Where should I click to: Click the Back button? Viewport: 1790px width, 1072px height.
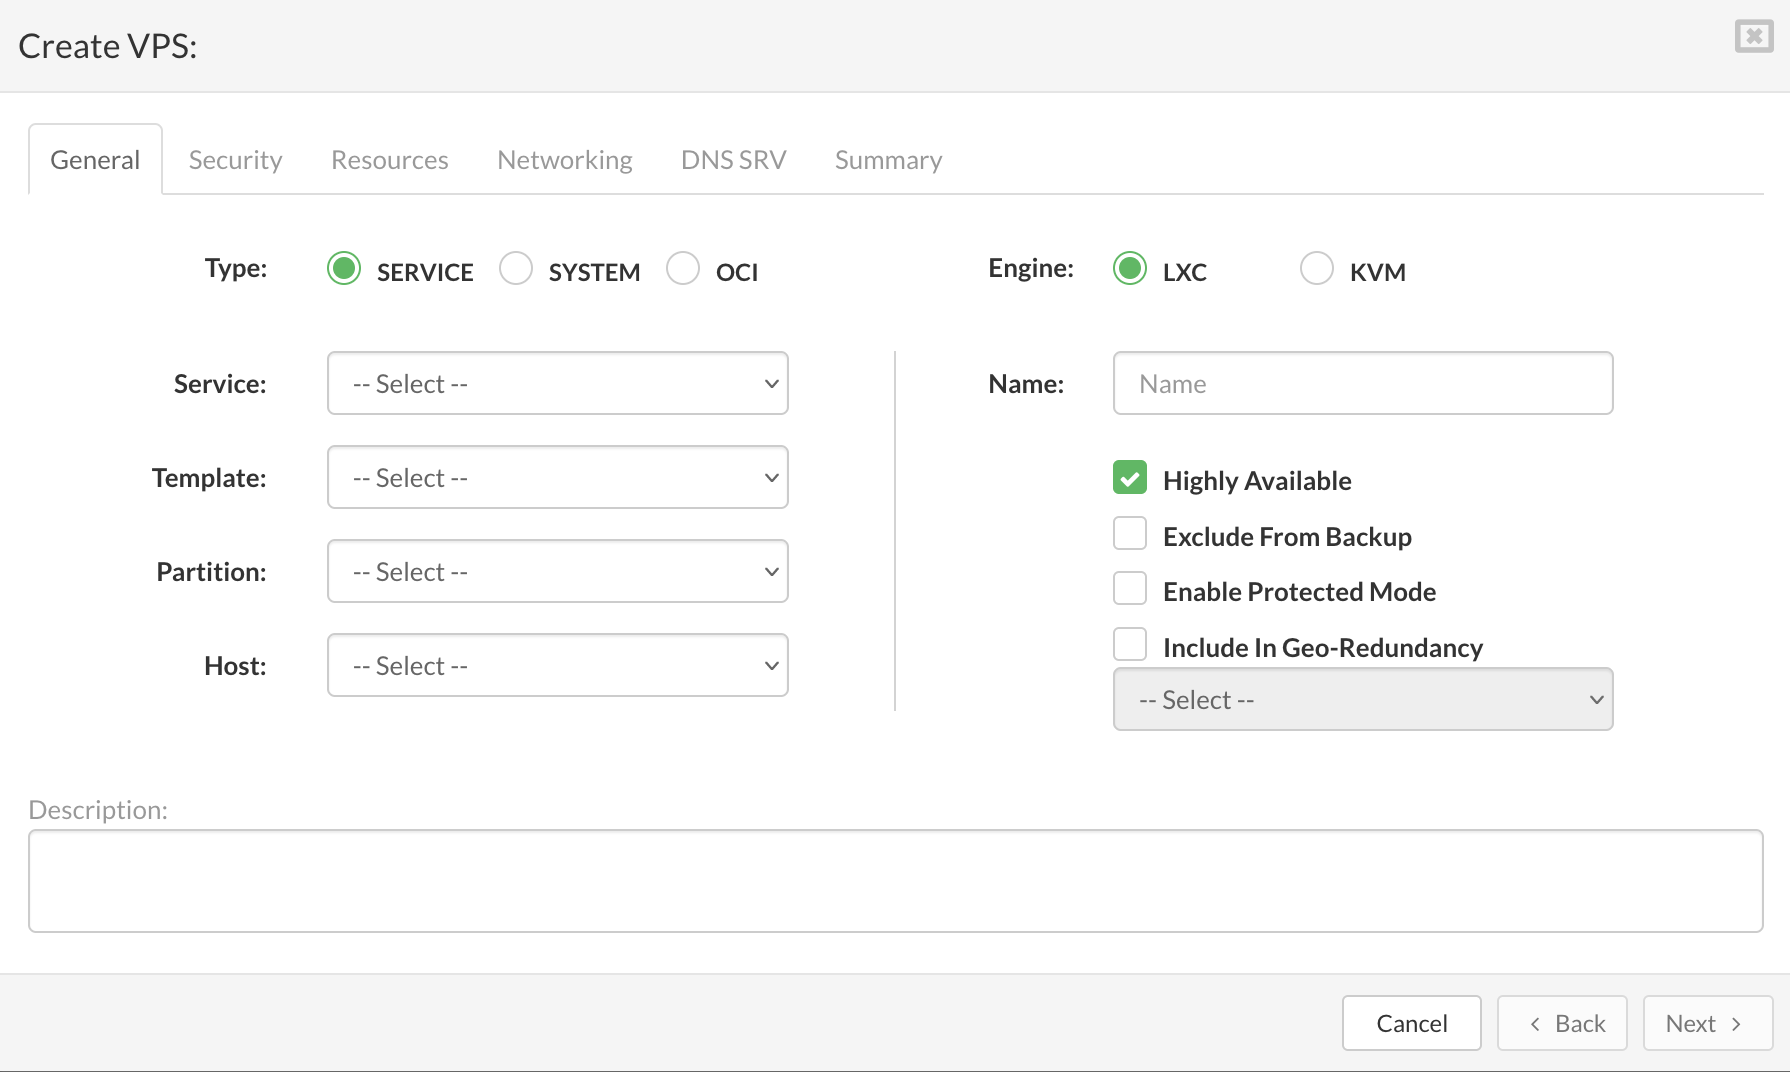coord(1562,1023)
